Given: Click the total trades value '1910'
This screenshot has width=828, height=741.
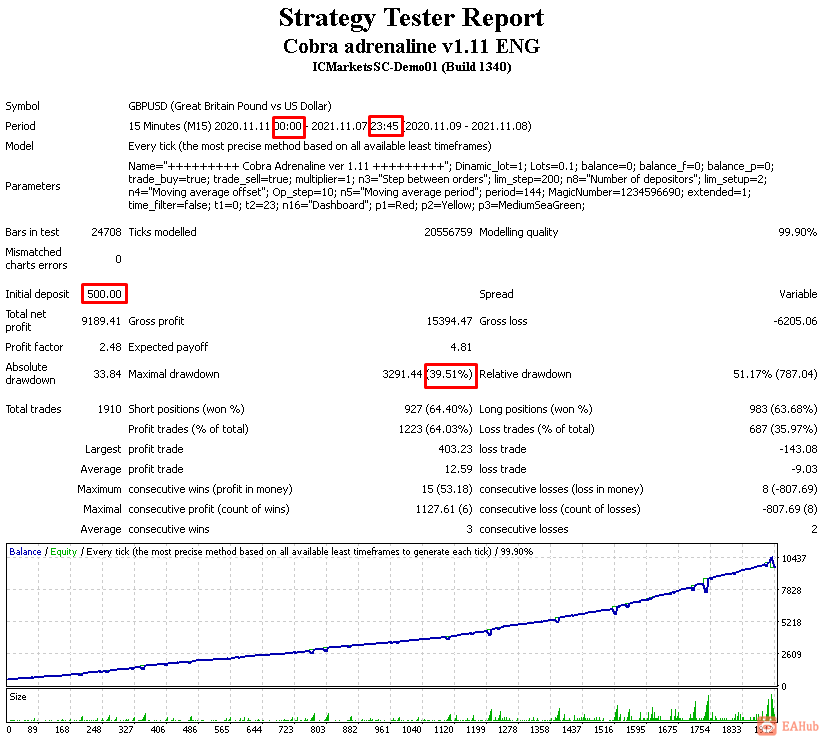Looking at the screenshot, I should (109, 409).
